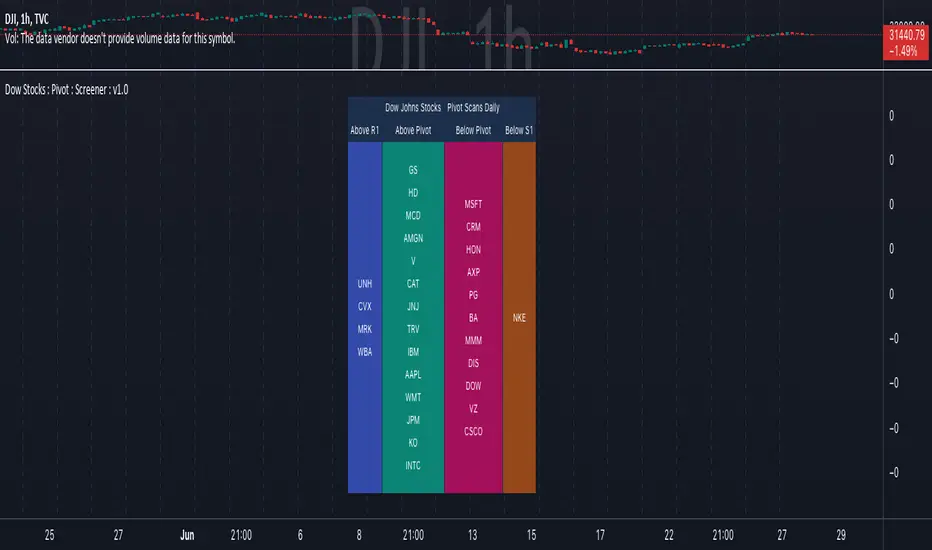The height and width of the screenshot is (550, 932).
Task: Pick the AMGN ticker
Action: (413, 238)
